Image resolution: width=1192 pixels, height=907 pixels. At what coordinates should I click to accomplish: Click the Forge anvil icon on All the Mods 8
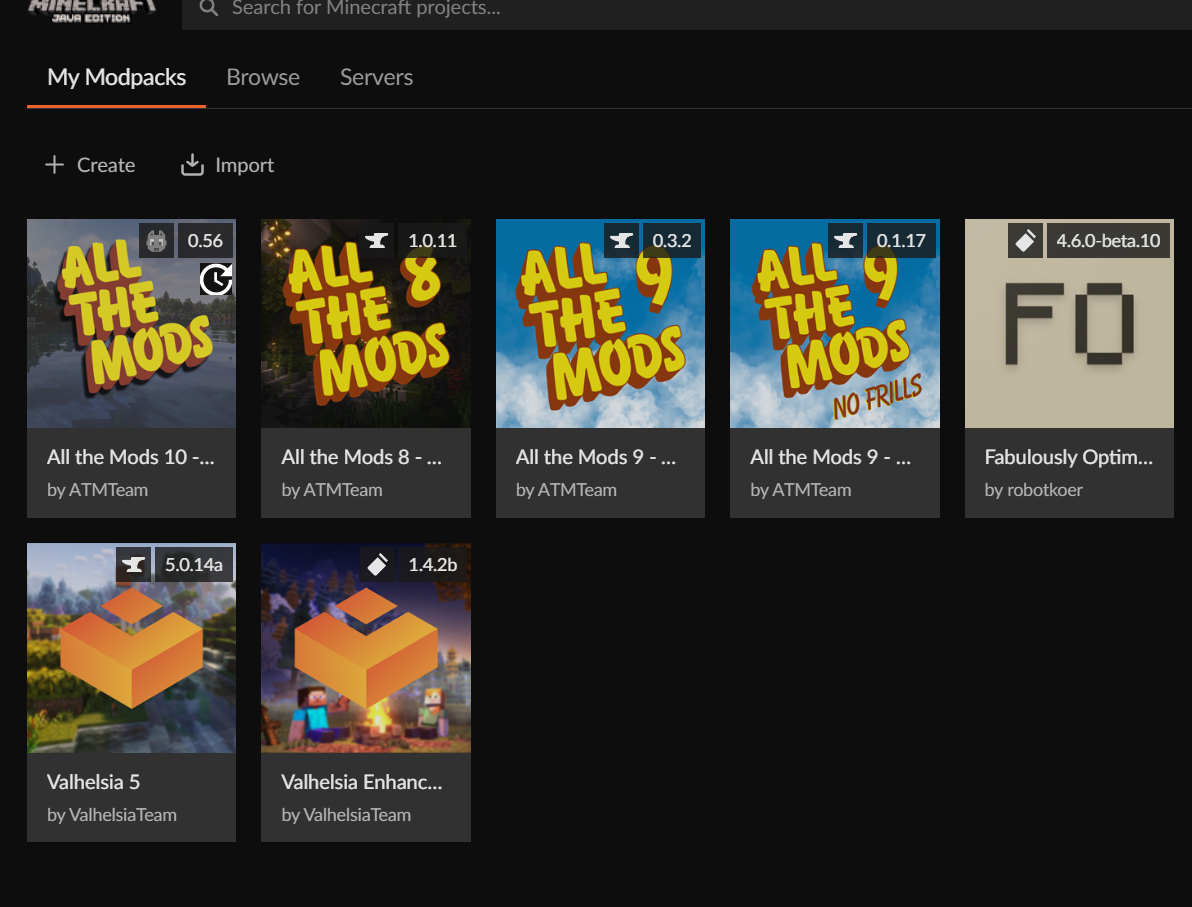click(x=377, y=241)
